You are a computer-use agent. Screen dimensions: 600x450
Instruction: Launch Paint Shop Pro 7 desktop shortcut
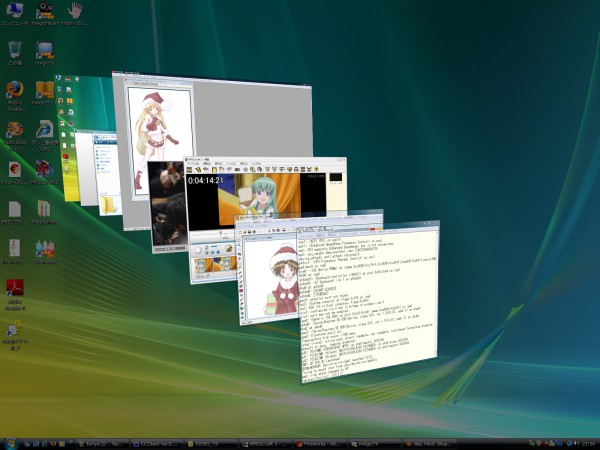(x=15, y=136)
